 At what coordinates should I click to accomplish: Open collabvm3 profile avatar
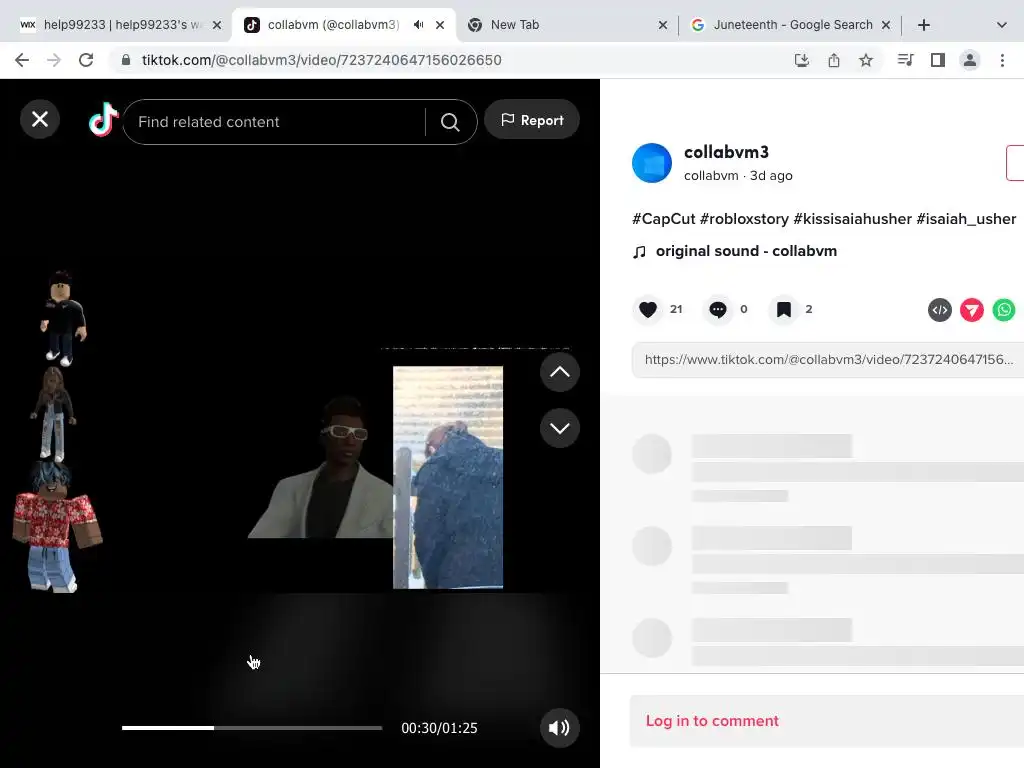pyautogui.click(x=652, y=163)
